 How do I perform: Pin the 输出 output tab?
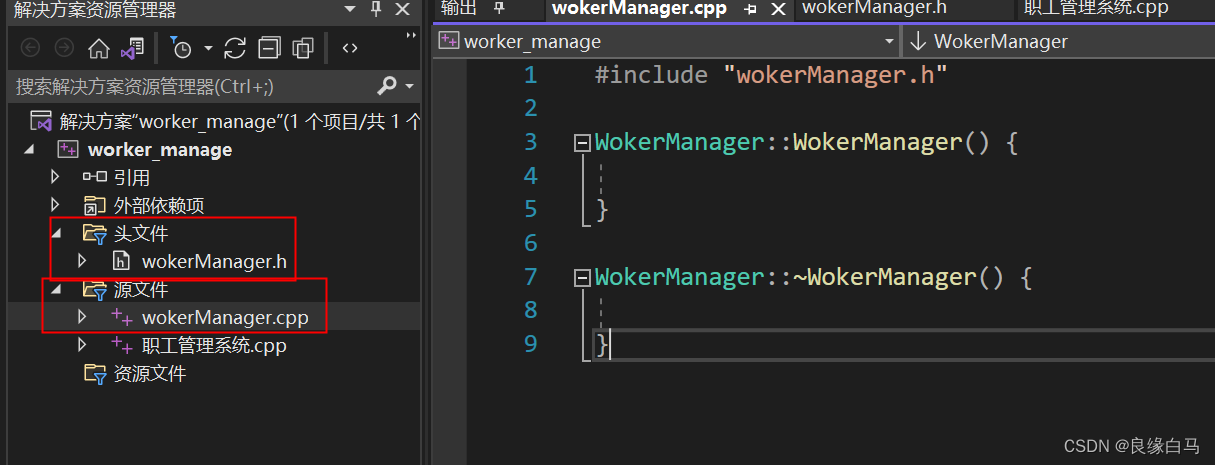[x=499, y=9]
